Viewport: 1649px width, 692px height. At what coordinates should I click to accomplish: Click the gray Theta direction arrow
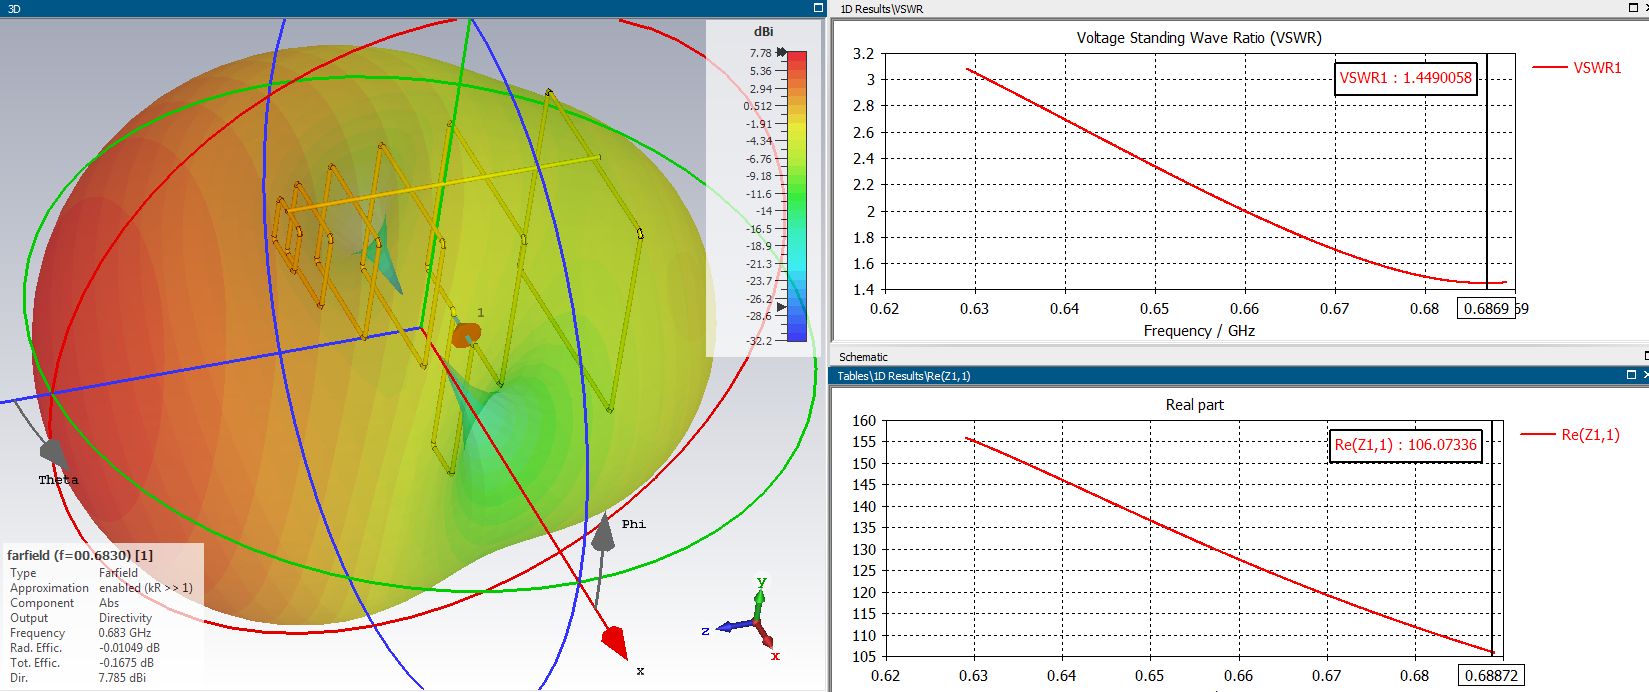coord(52,454)
